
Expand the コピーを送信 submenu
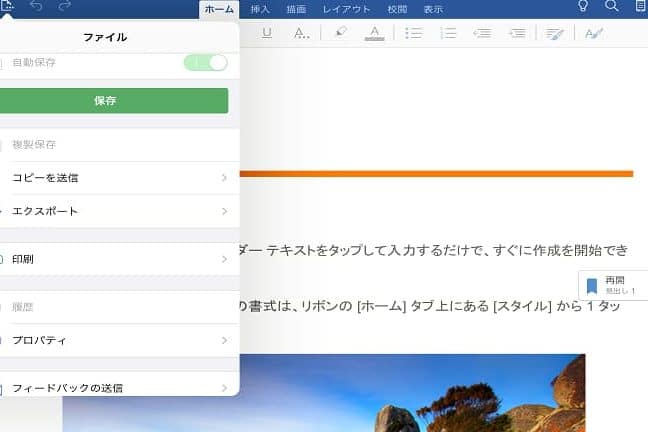coord(120,177)
